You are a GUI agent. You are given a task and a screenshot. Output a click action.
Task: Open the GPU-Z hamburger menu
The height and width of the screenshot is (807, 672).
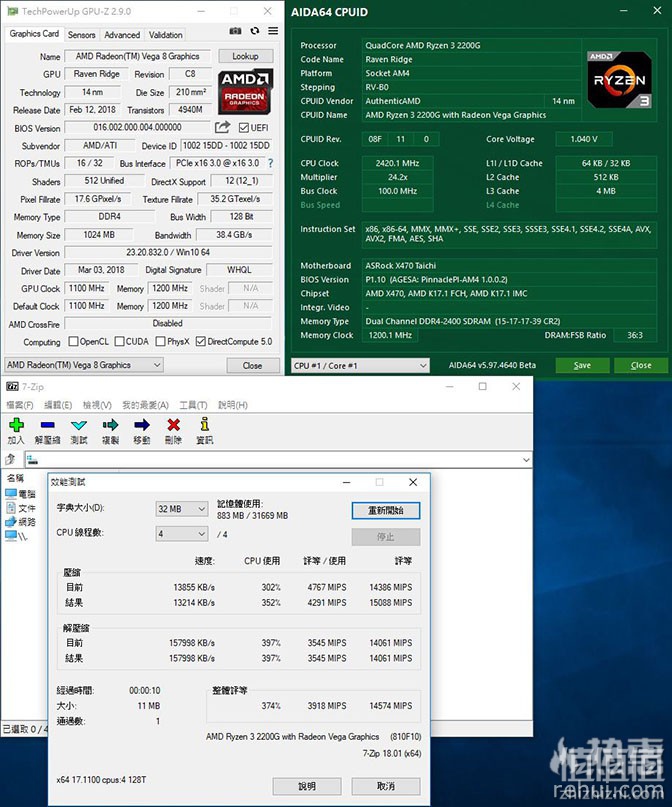tap(273, 31)
